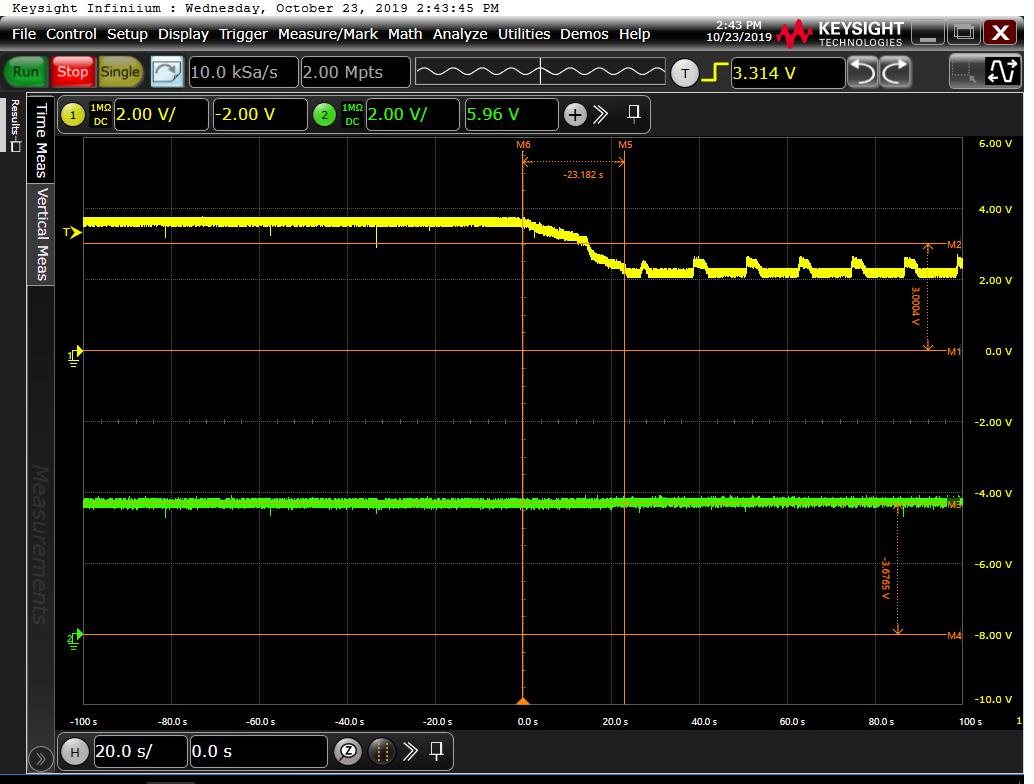Image resolution: width=1034 pixels, height=784 pixels.
Task: Select the 2.00 Mpts memory depth field
Action: pyautogui.click(x=355, y=72)
